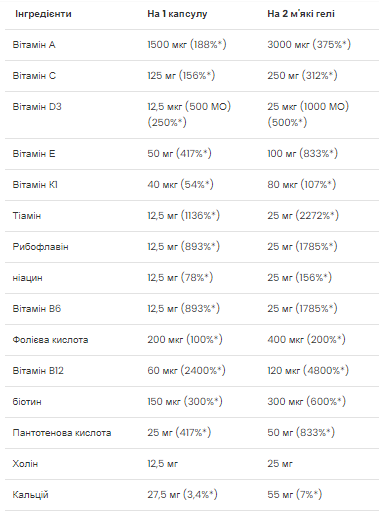Select the 120 мкг (4800%*) B12 value
379x512 pixels.
[308, 371]
